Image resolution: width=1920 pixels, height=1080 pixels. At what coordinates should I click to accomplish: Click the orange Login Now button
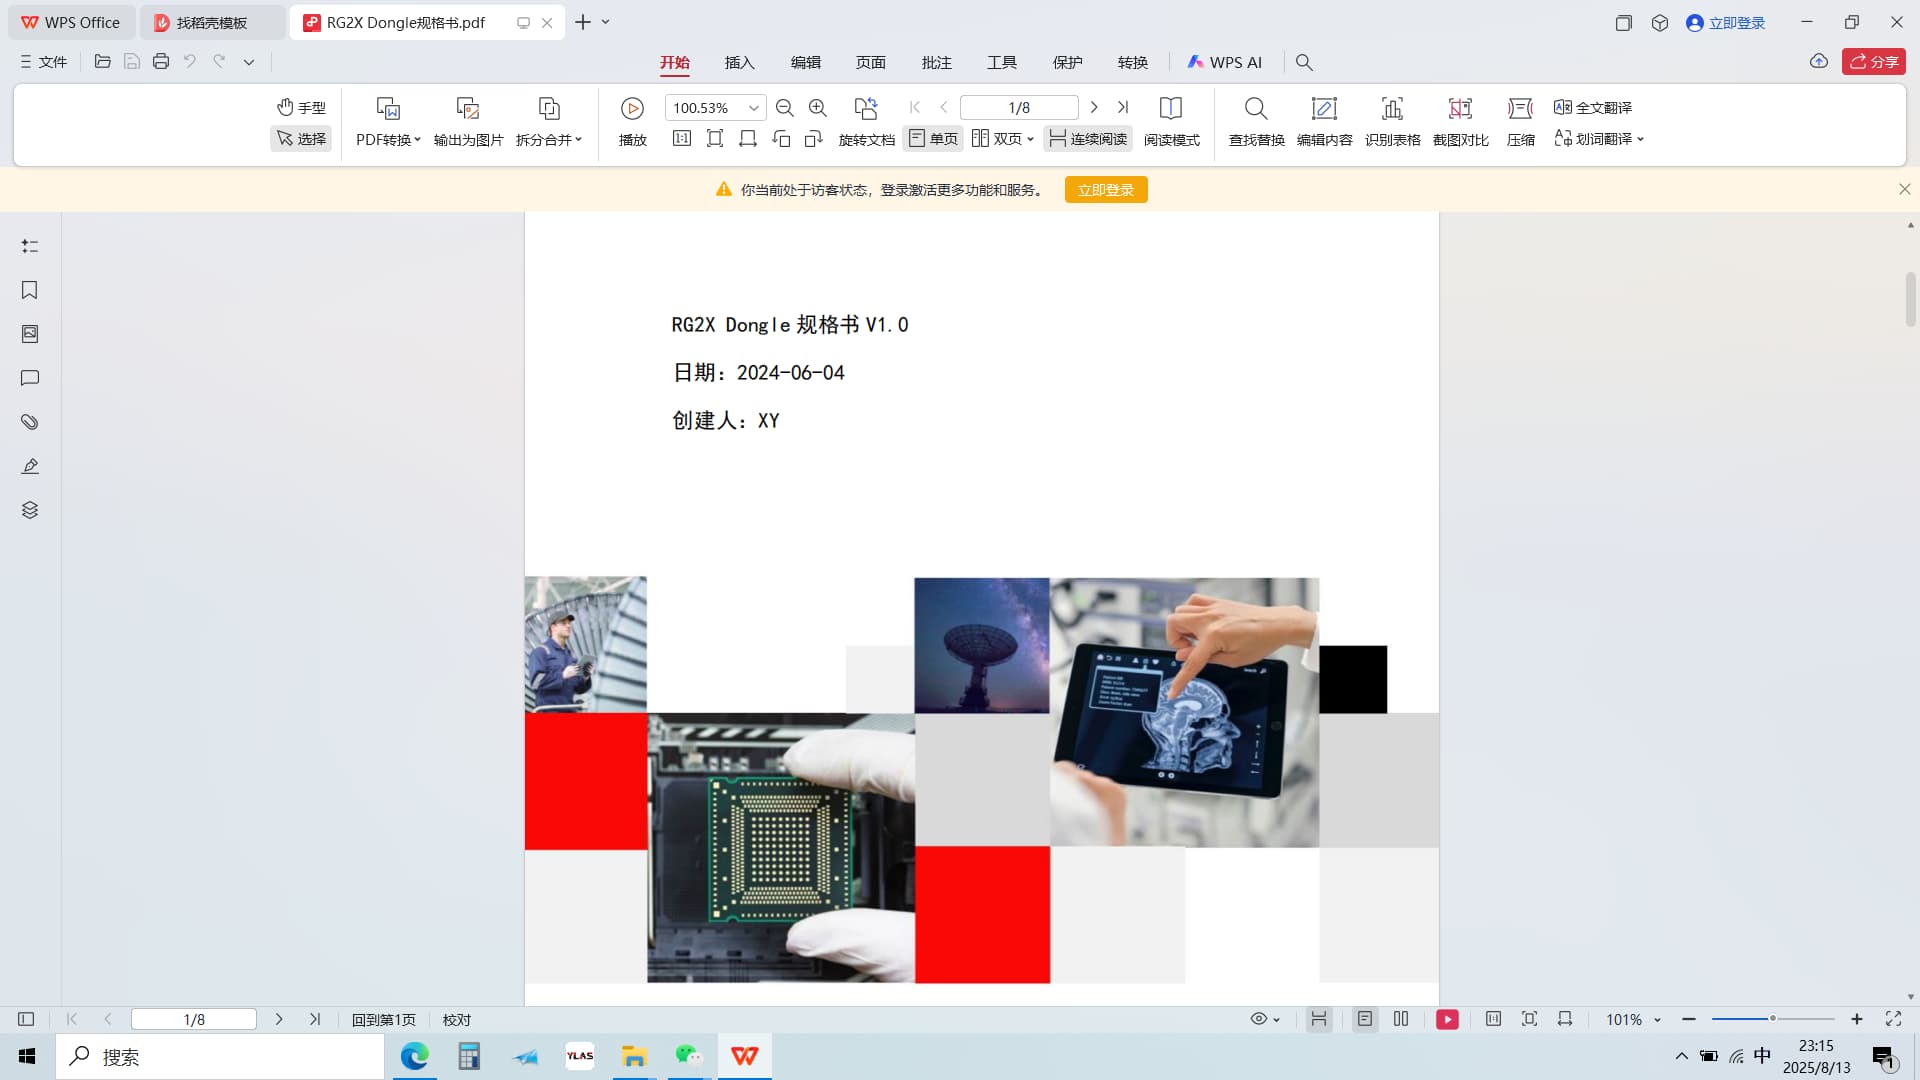click(1106, 190)
